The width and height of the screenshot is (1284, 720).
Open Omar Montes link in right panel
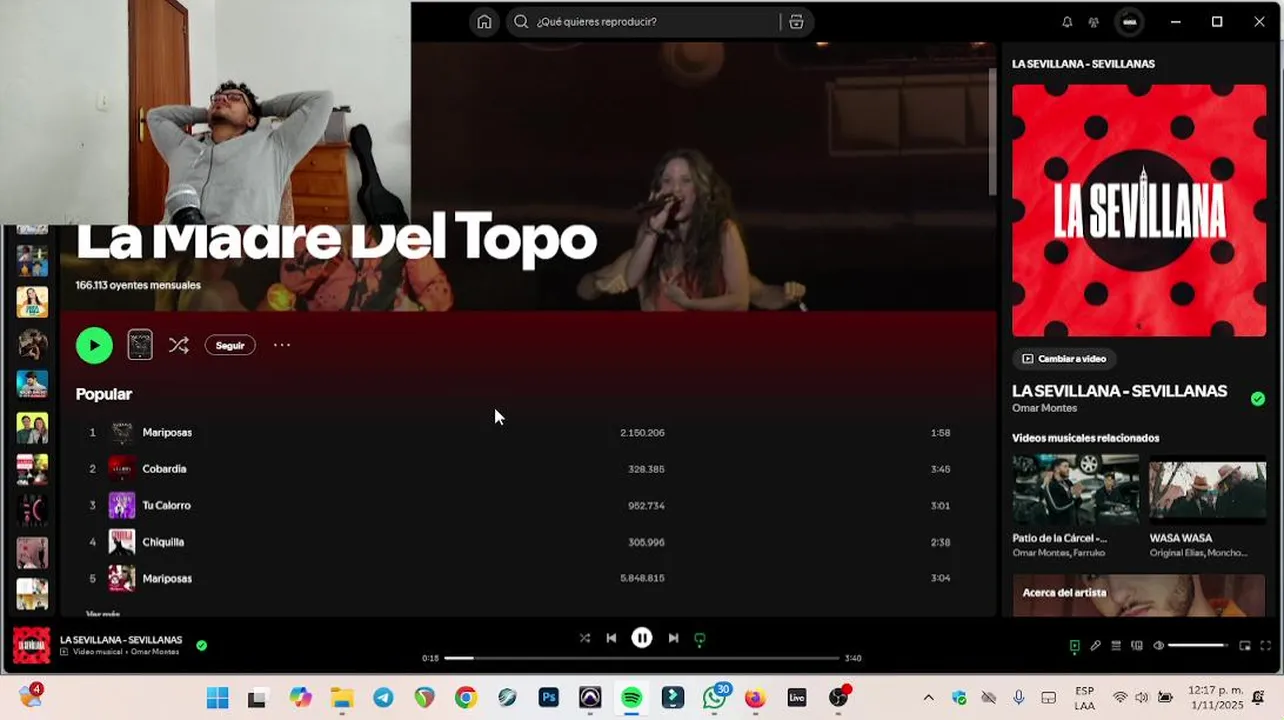tap(1044, 408)
